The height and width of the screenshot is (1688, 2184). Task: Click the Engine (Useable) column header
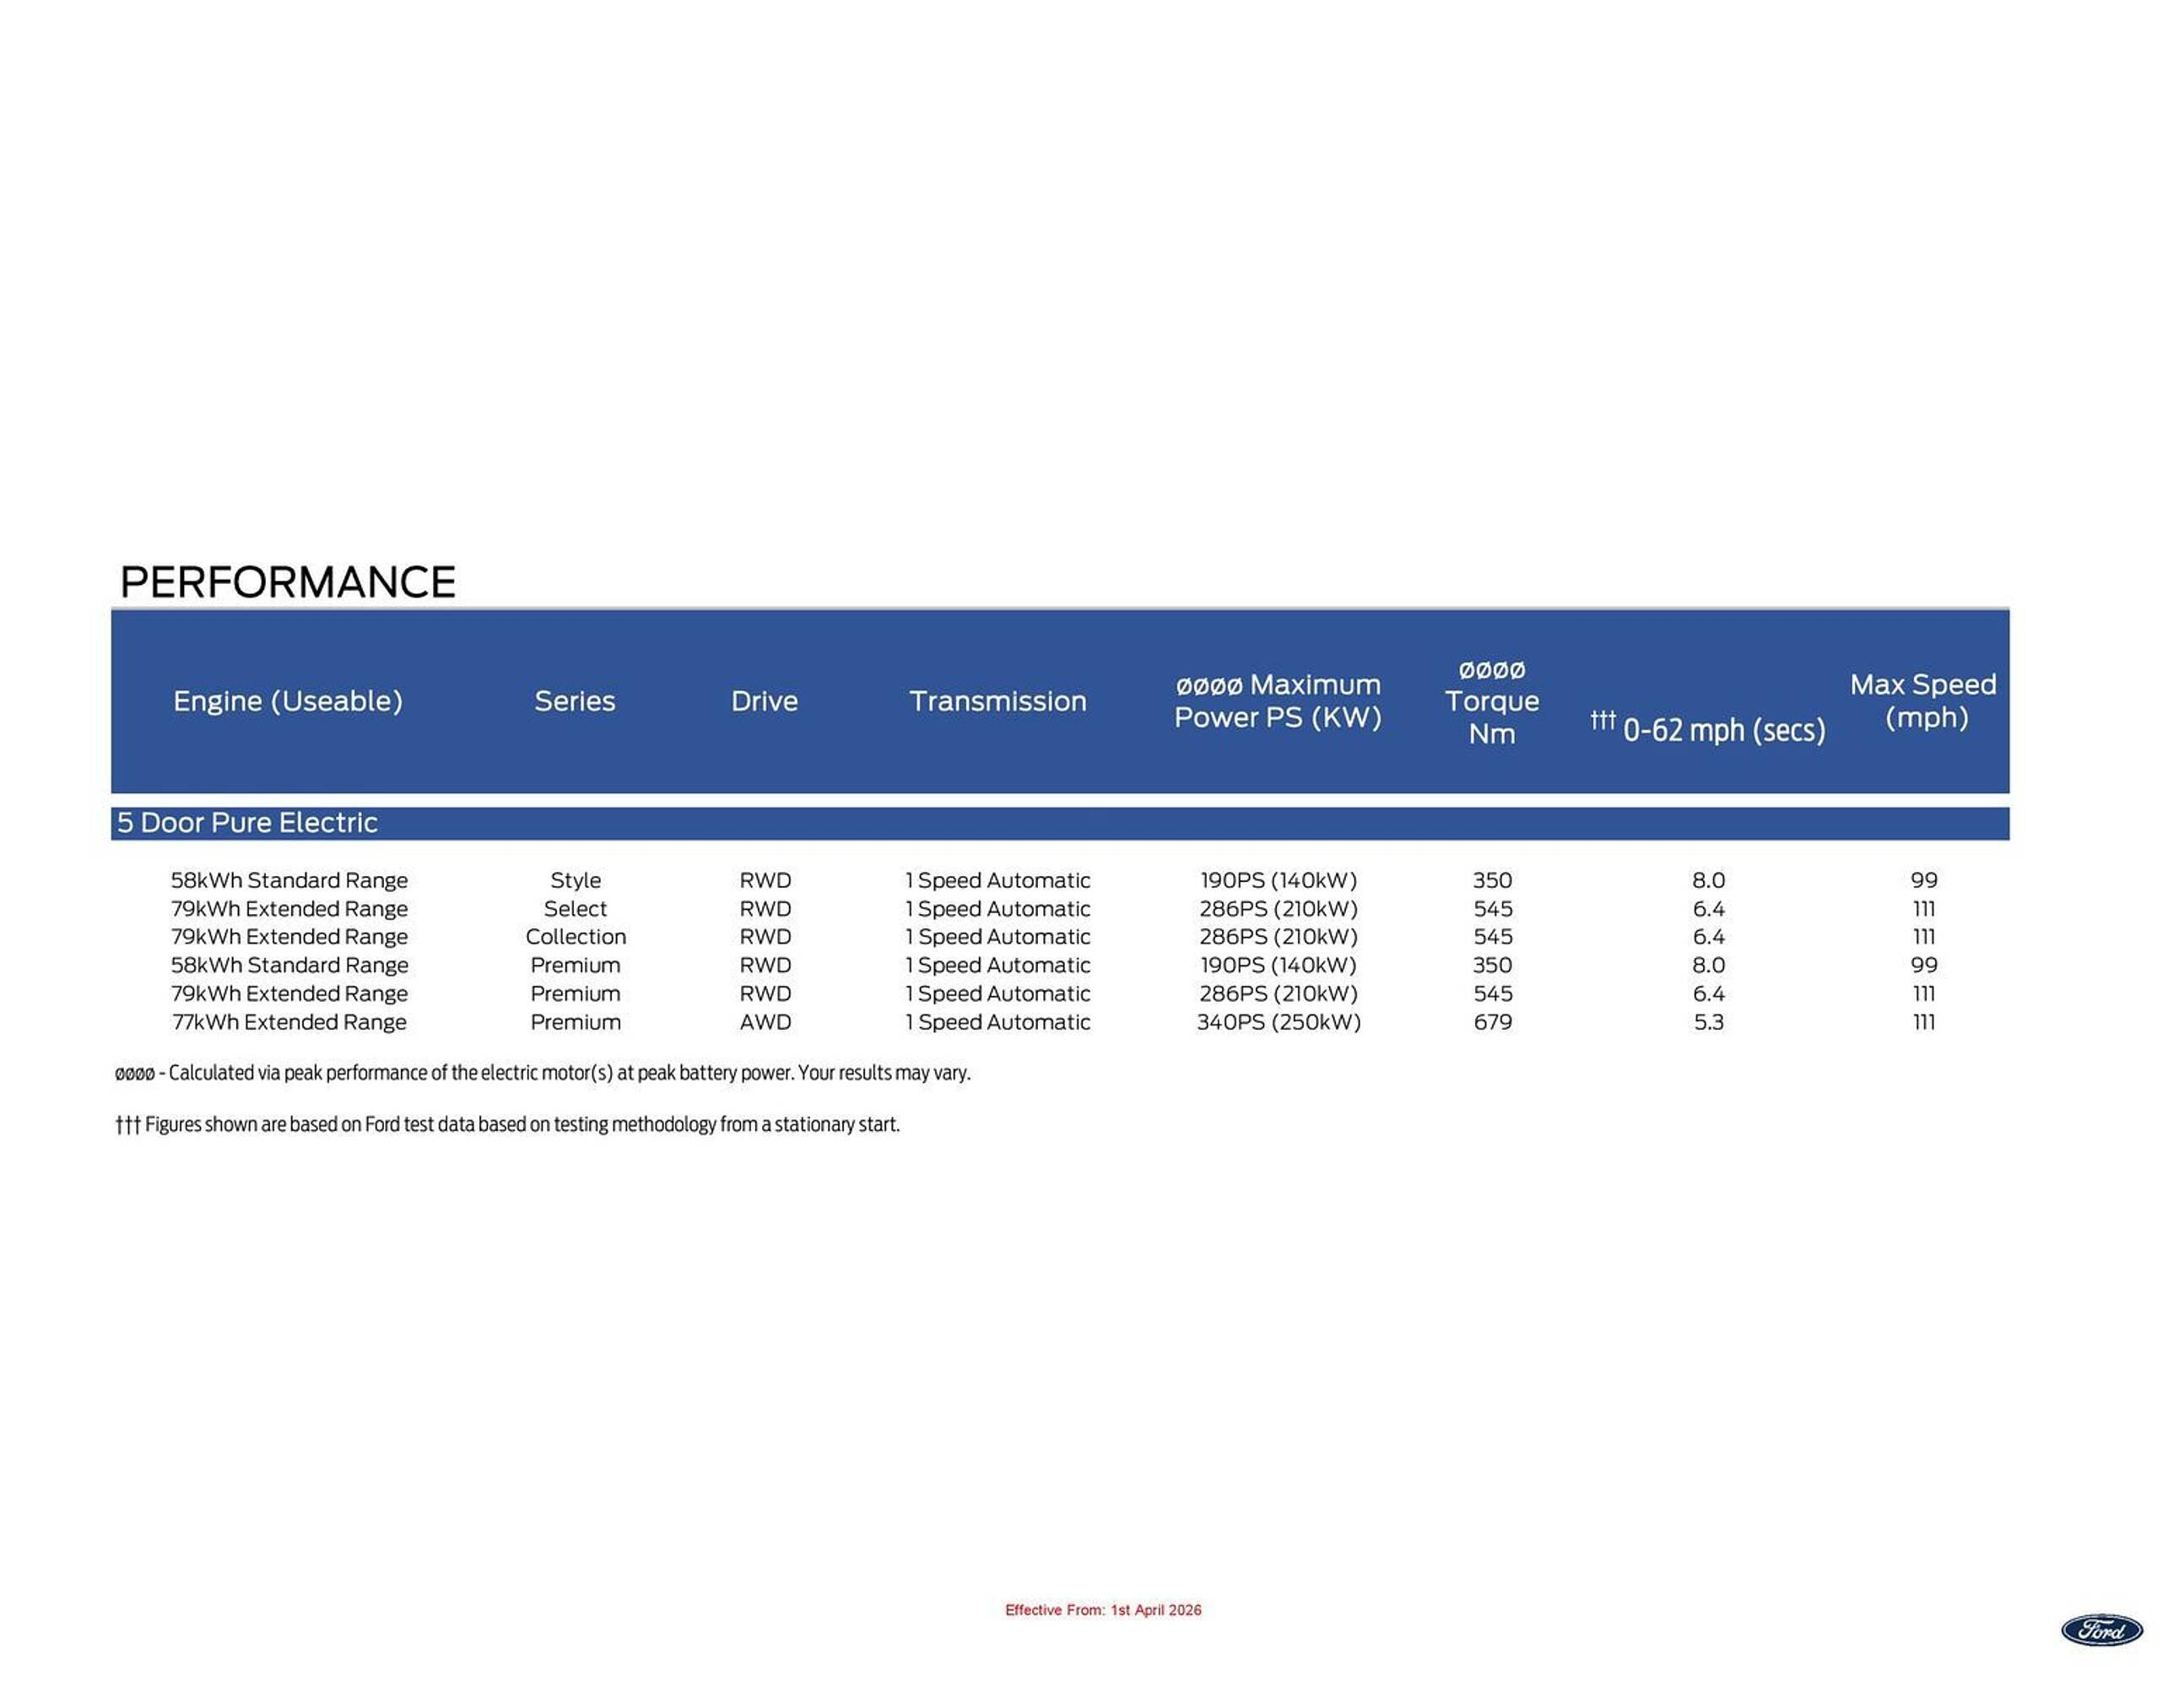tap(288, 701)
